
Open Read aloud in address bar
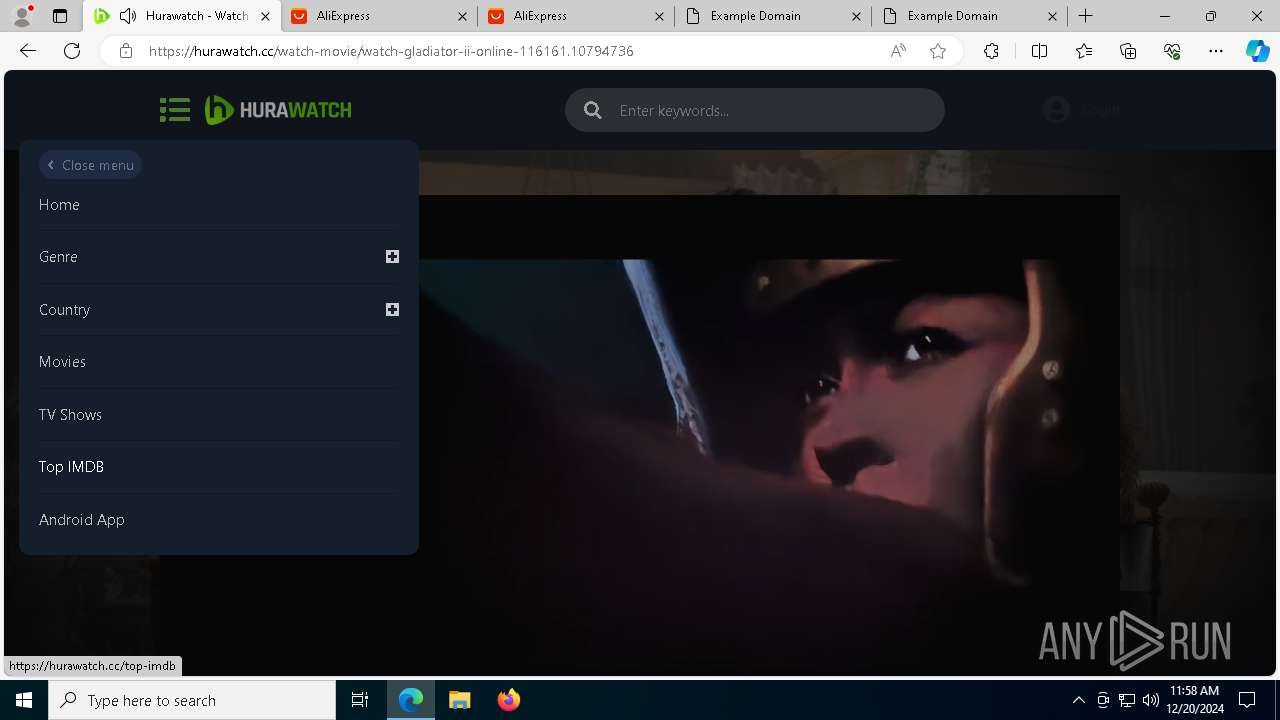click(898, 51)
